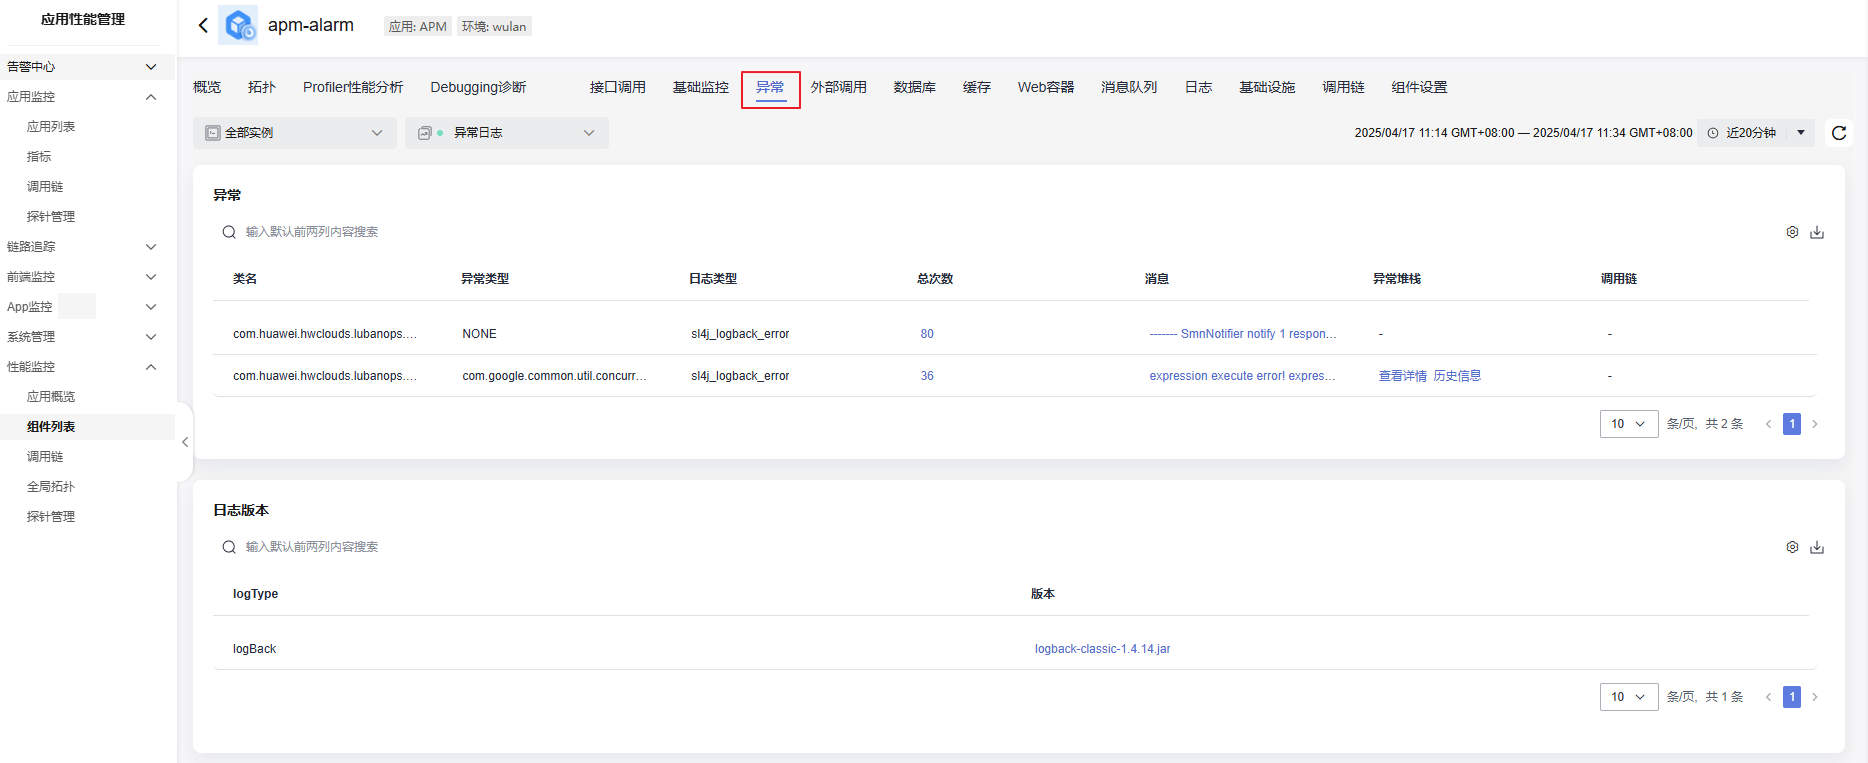The height and width of the screenshot is (763, 1868).
Task: Open the 基础设施 tab
Action: point(1267,88)
